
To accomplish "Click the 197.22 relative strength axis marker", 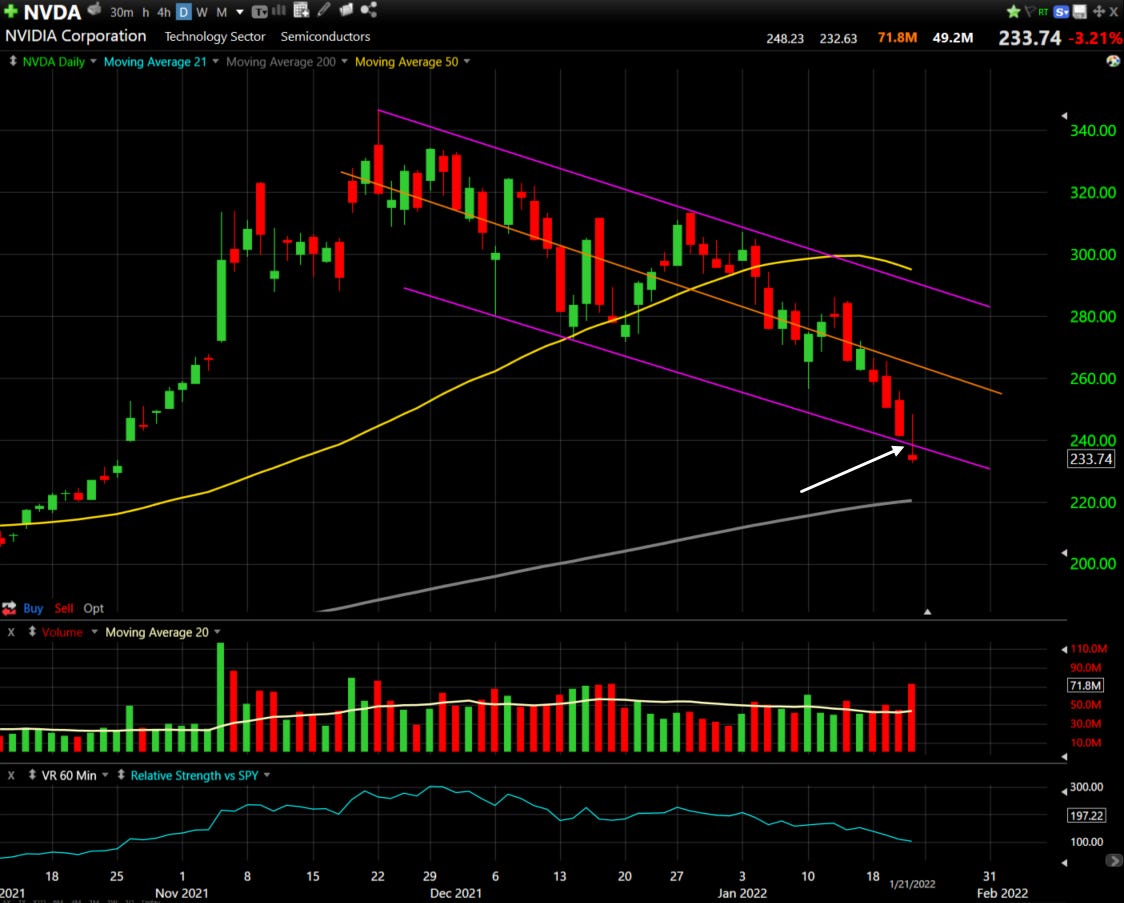I will (1087, 816).
